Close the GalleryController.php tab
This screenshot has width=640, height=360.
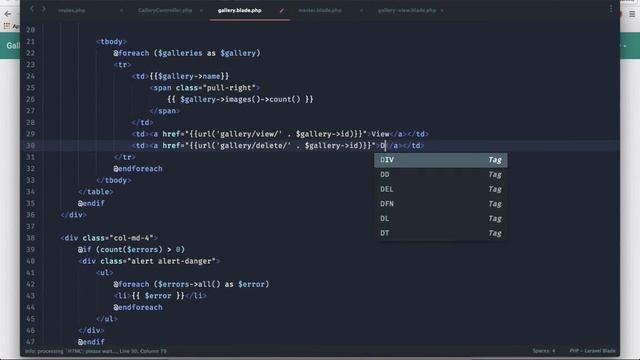point(201,11)
